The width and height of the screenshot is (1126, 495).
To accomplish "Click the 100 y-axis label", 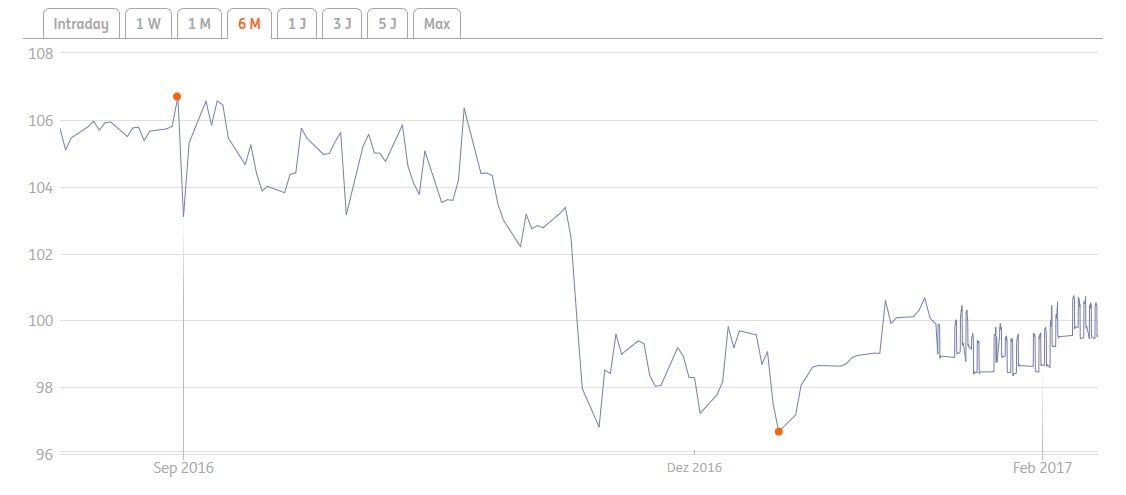I will coord(40,321).
